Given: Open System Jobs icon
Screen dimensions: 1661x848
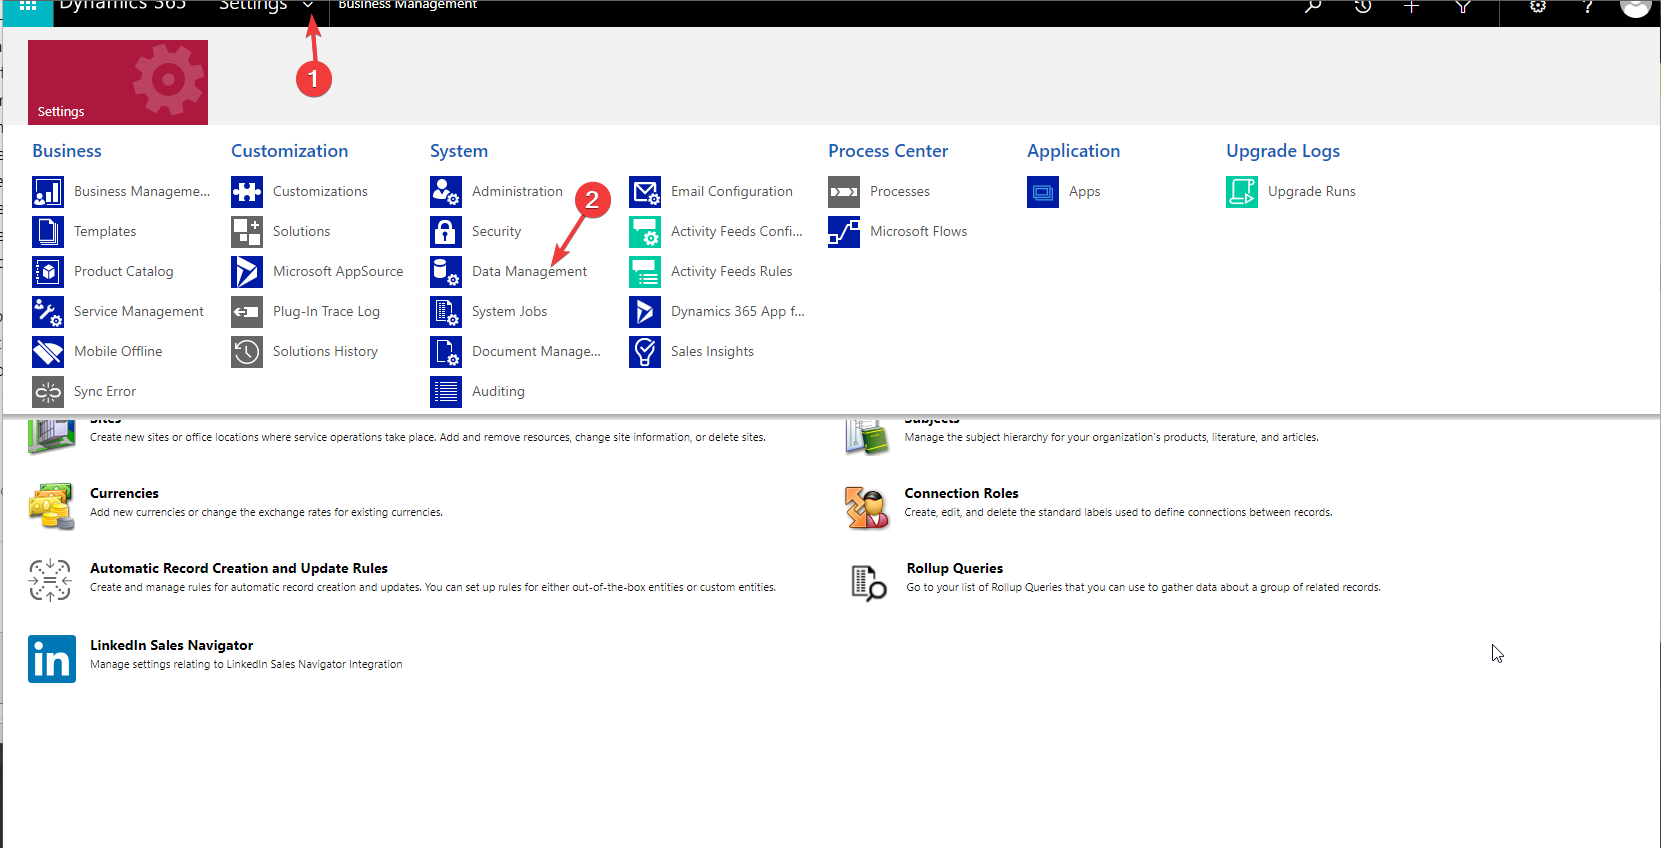Looking at the screenshot, I should pos(446,311).
